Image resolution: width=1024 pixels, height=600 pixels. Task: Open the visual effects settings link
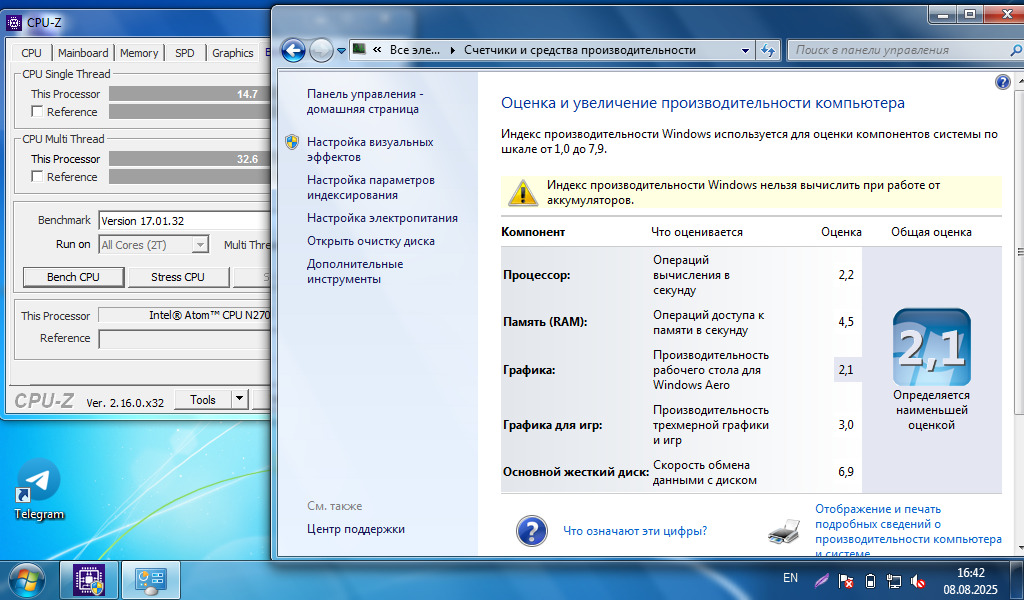click(370, 150)
